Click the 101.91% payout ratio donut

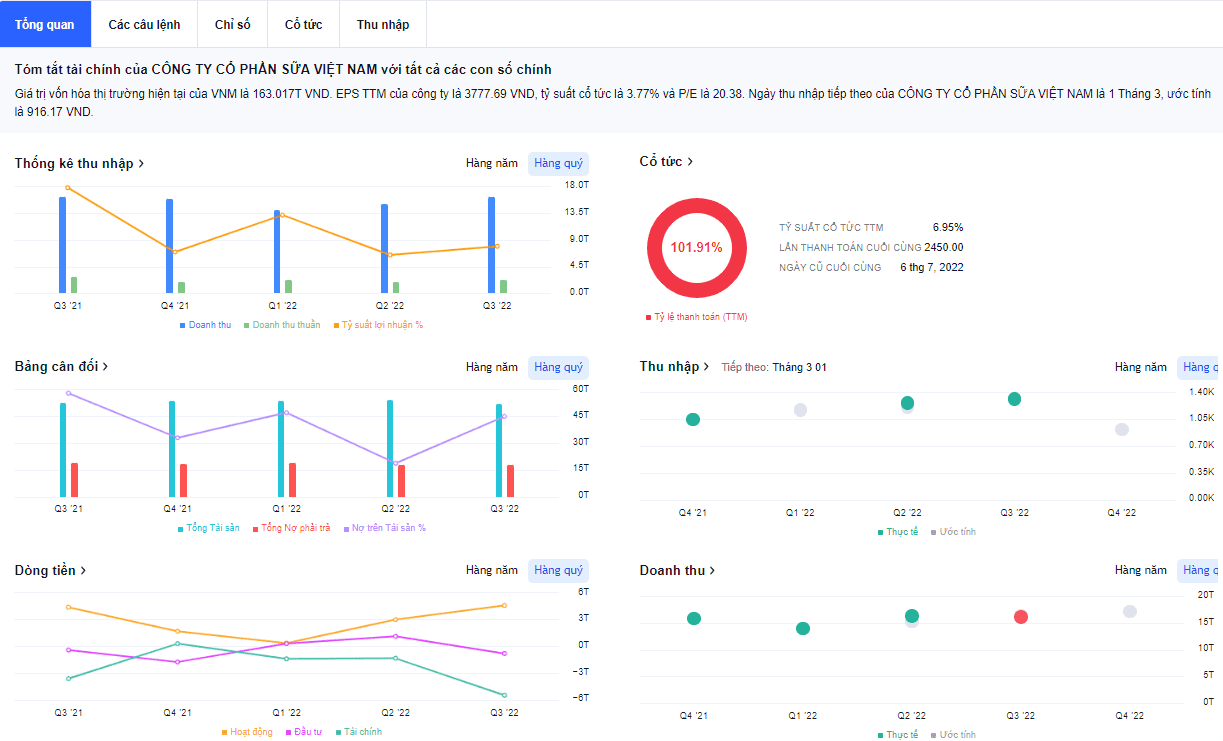(696, 247)
